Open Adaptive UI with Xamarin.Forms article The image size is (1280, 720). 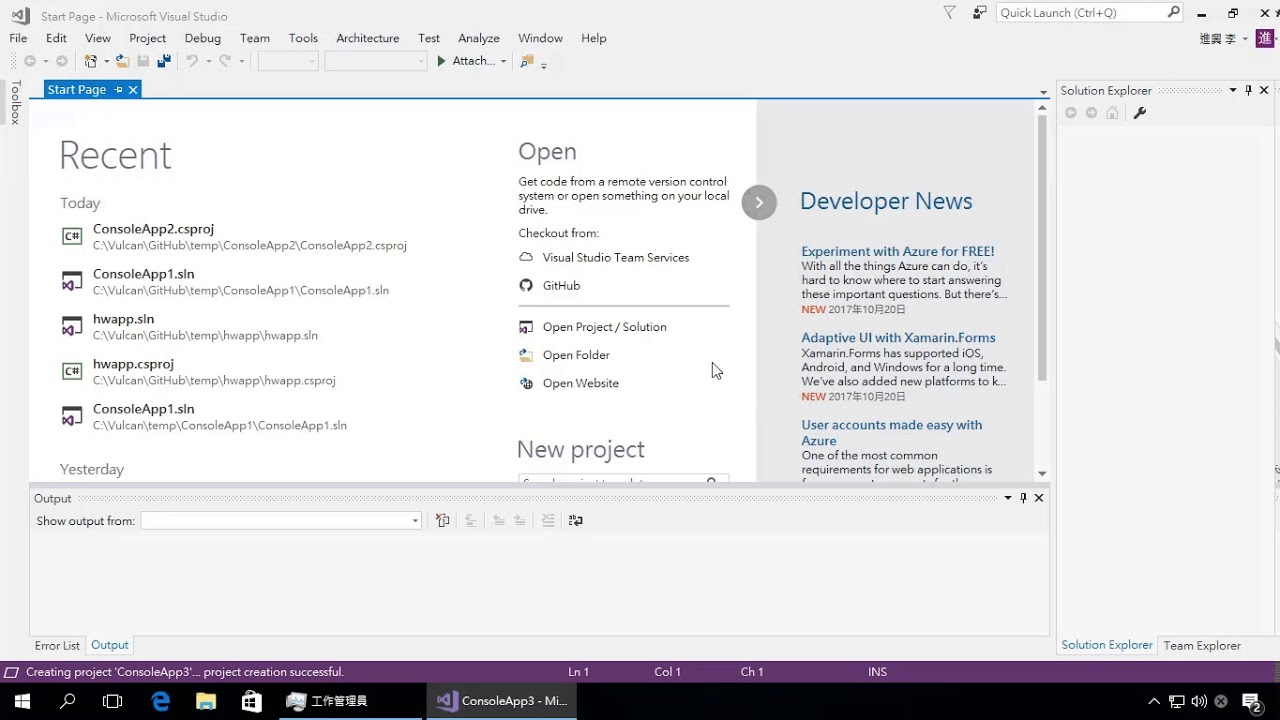pos(898,338)
